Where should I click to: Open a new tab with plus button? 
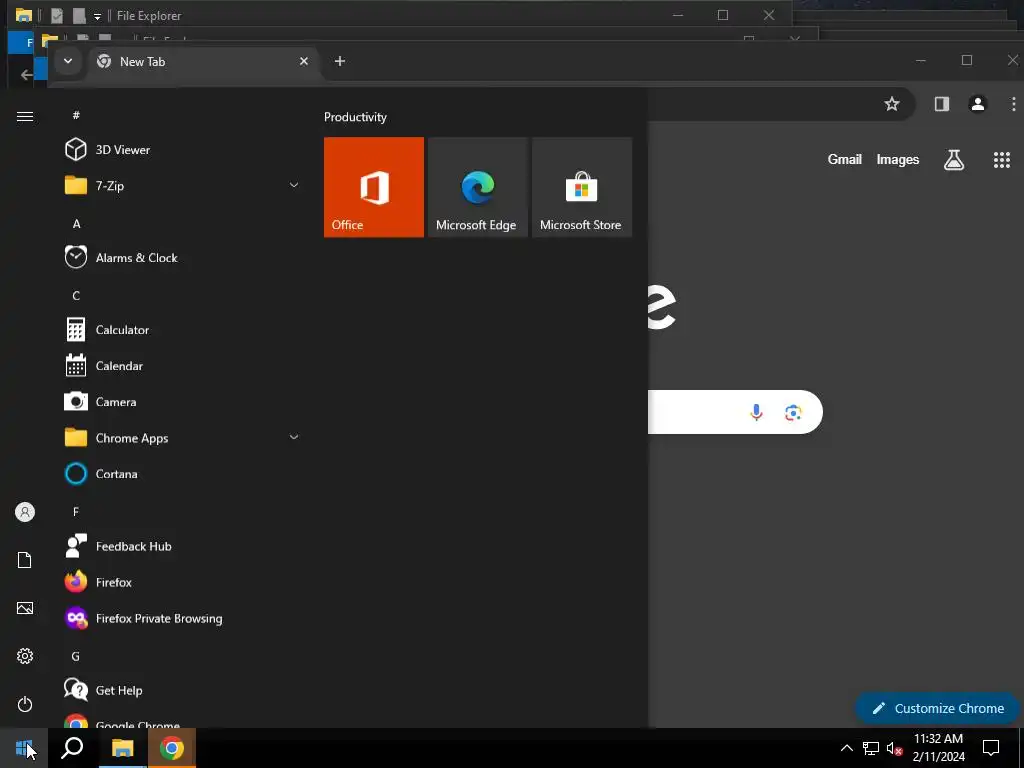tap(340, 61)
